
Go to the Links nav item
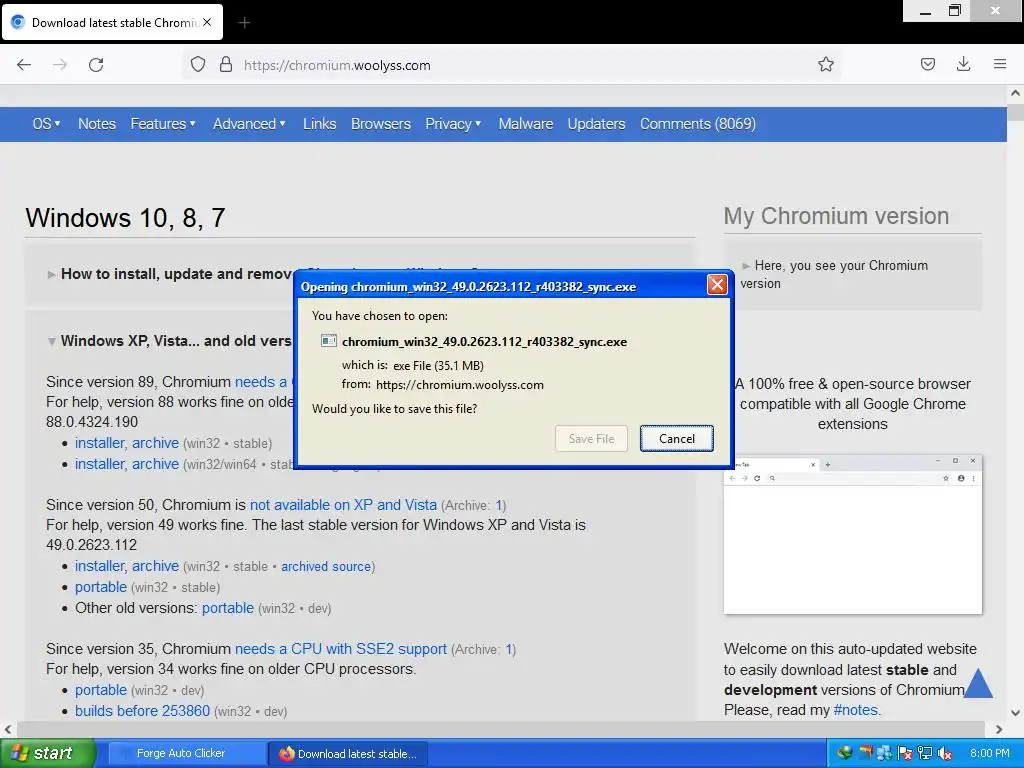tap(319, 124)
